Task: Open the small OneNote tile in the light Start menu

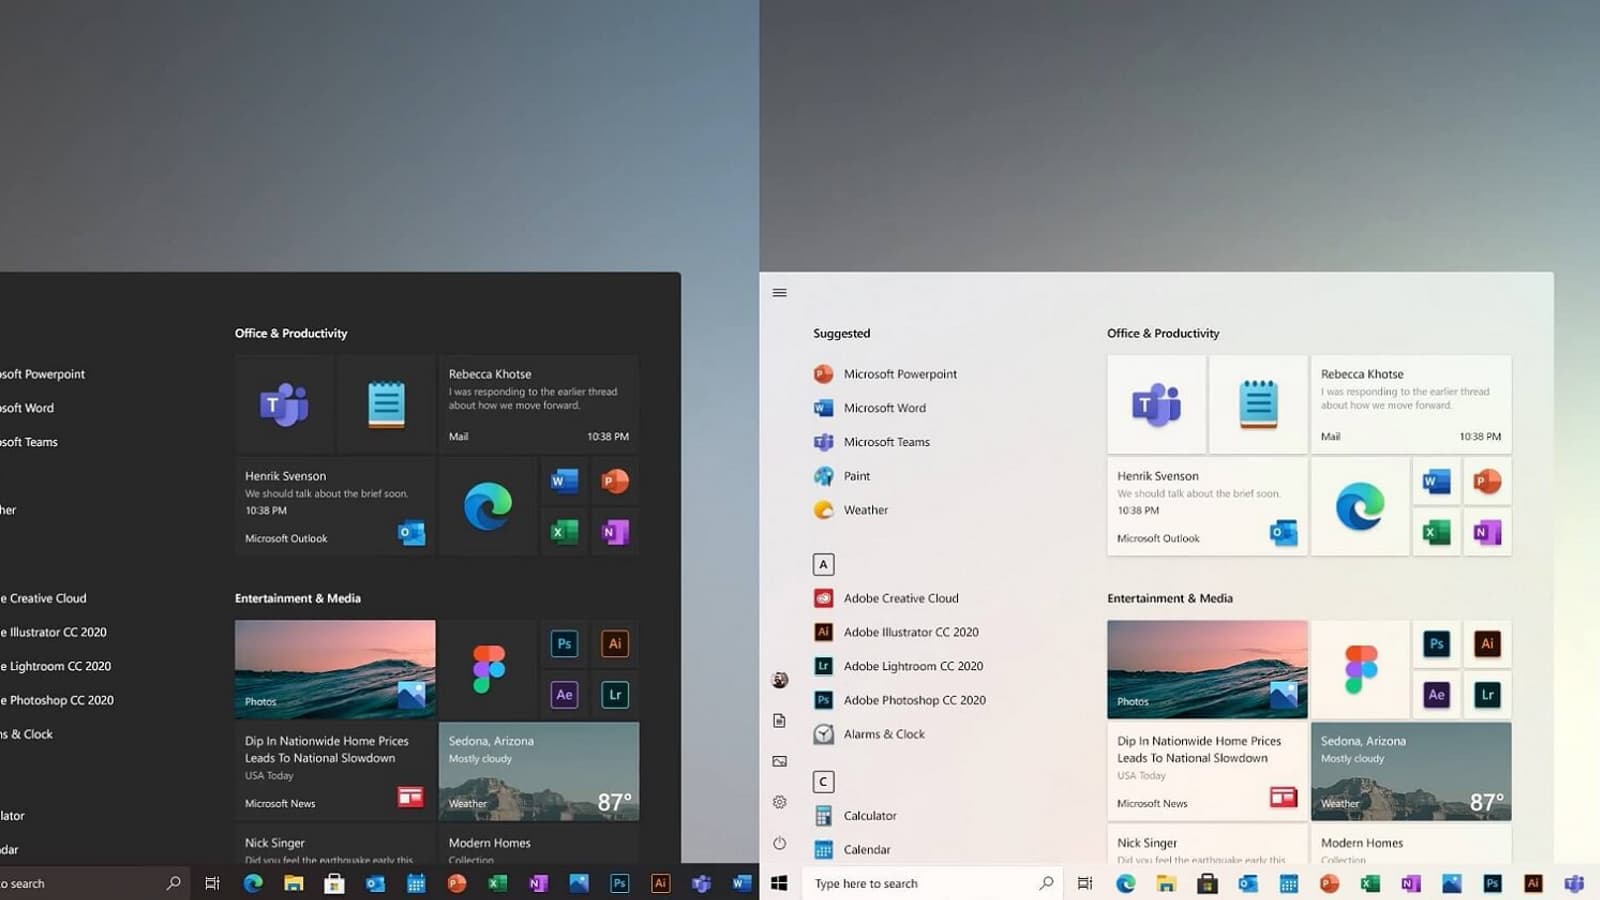Action: click(1488, 532)
